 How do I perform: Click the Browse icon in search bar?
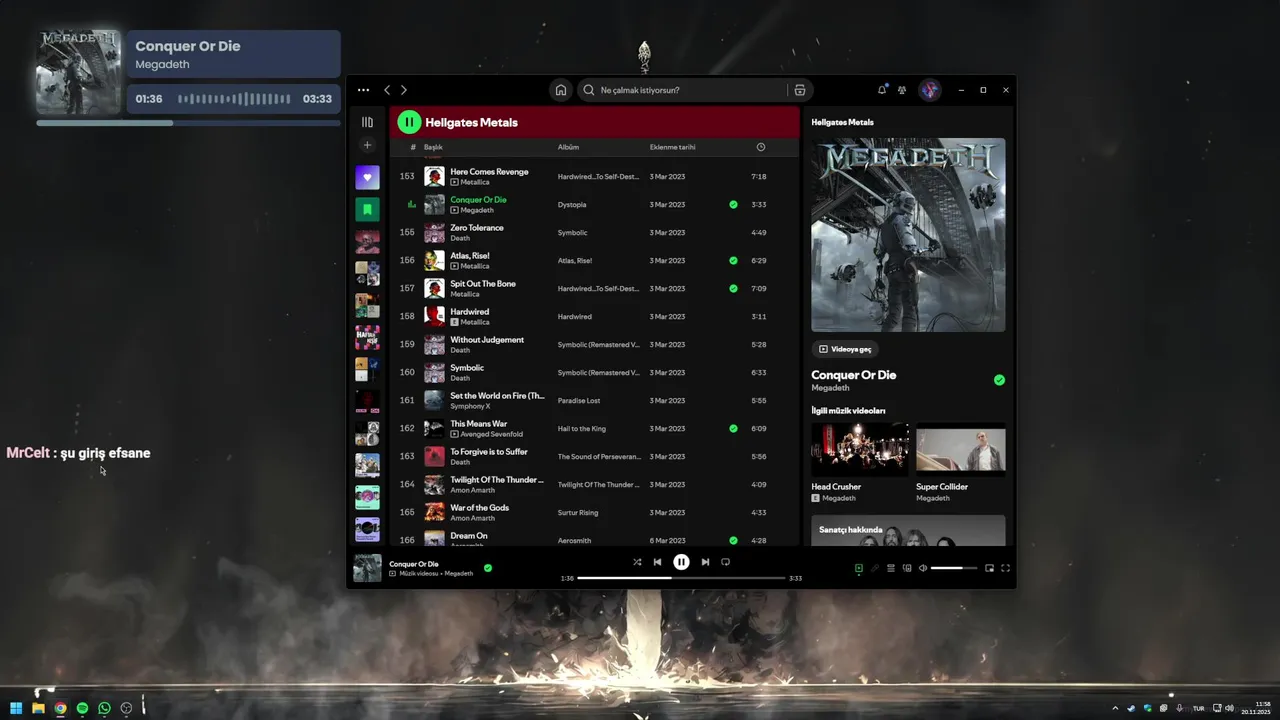point(800,90)
